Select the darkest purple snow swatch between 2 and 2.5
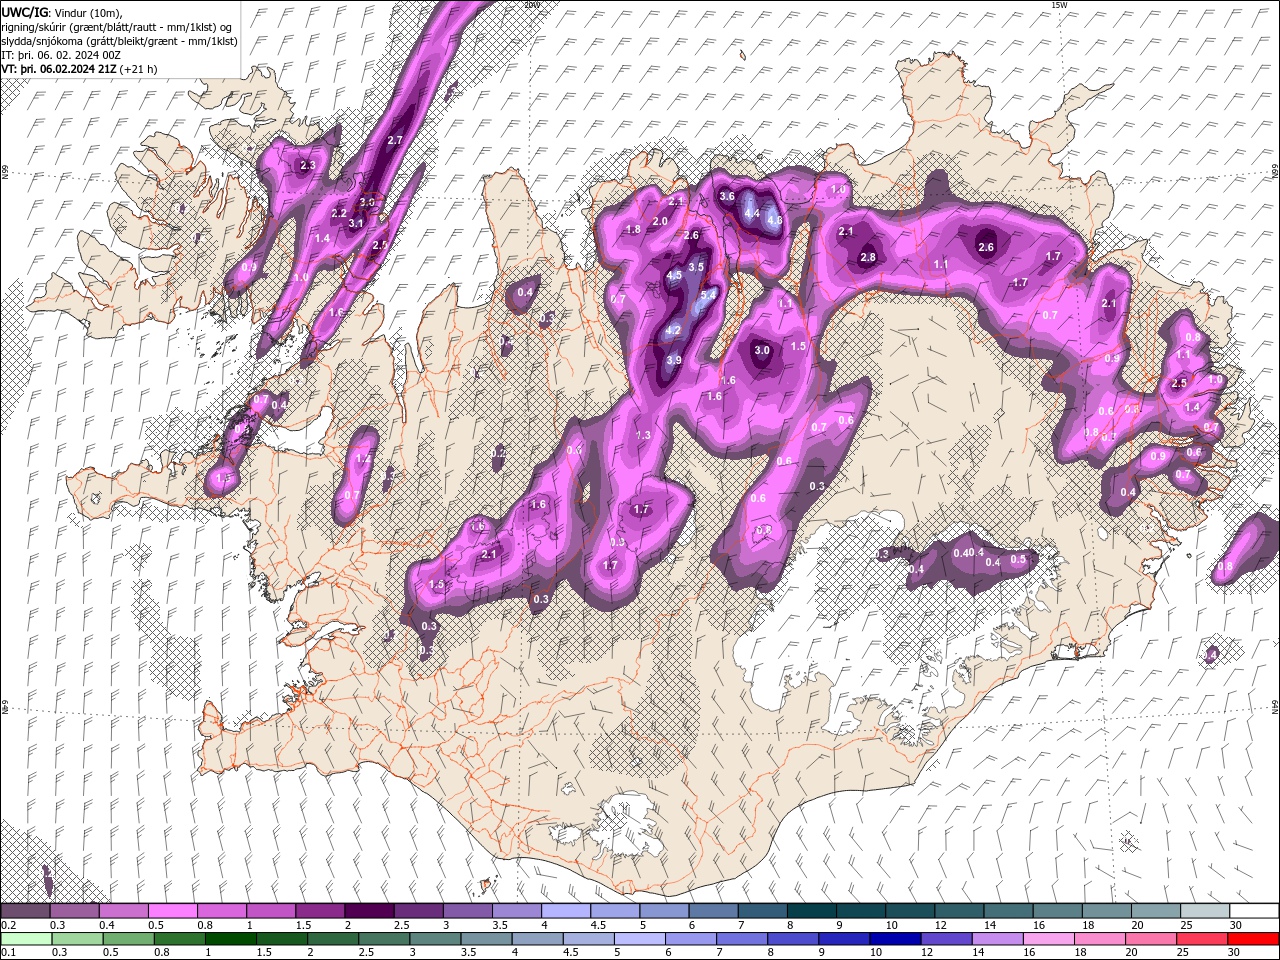This screenshot has height=960, width=1280. click(x=368, y=911)
